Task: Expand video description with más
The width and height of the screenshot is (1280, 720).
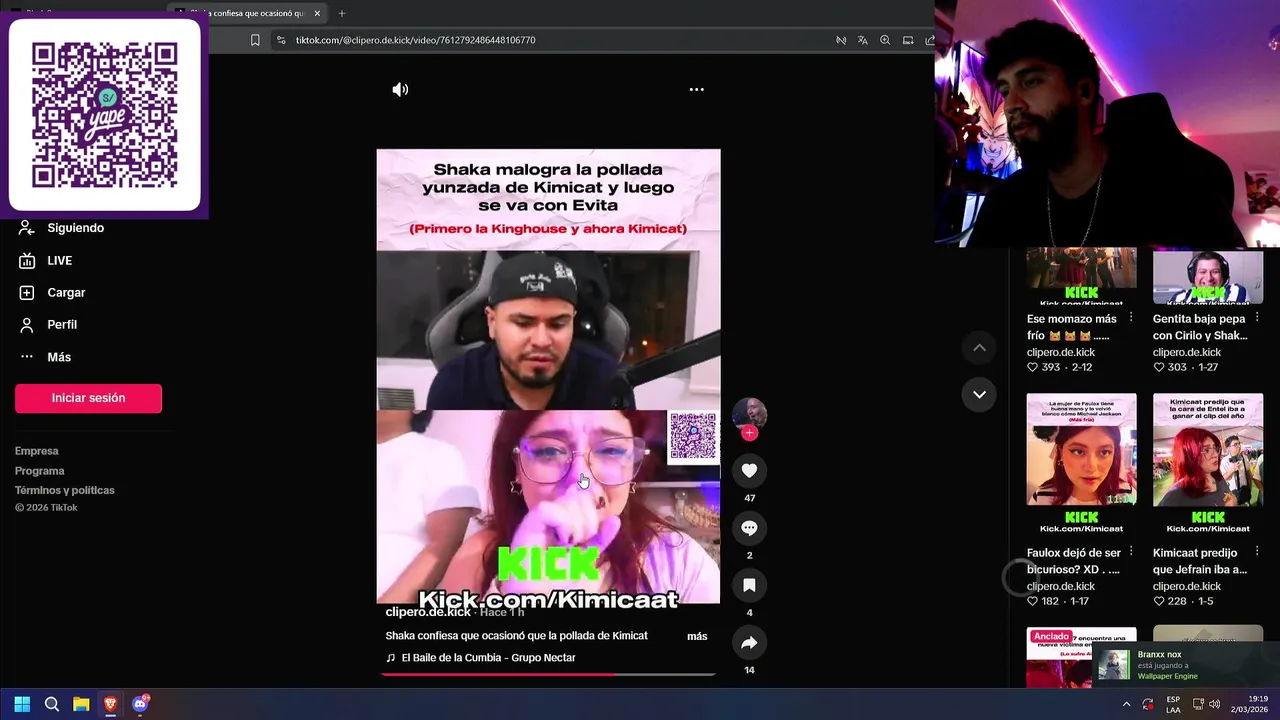Action: 697,636
